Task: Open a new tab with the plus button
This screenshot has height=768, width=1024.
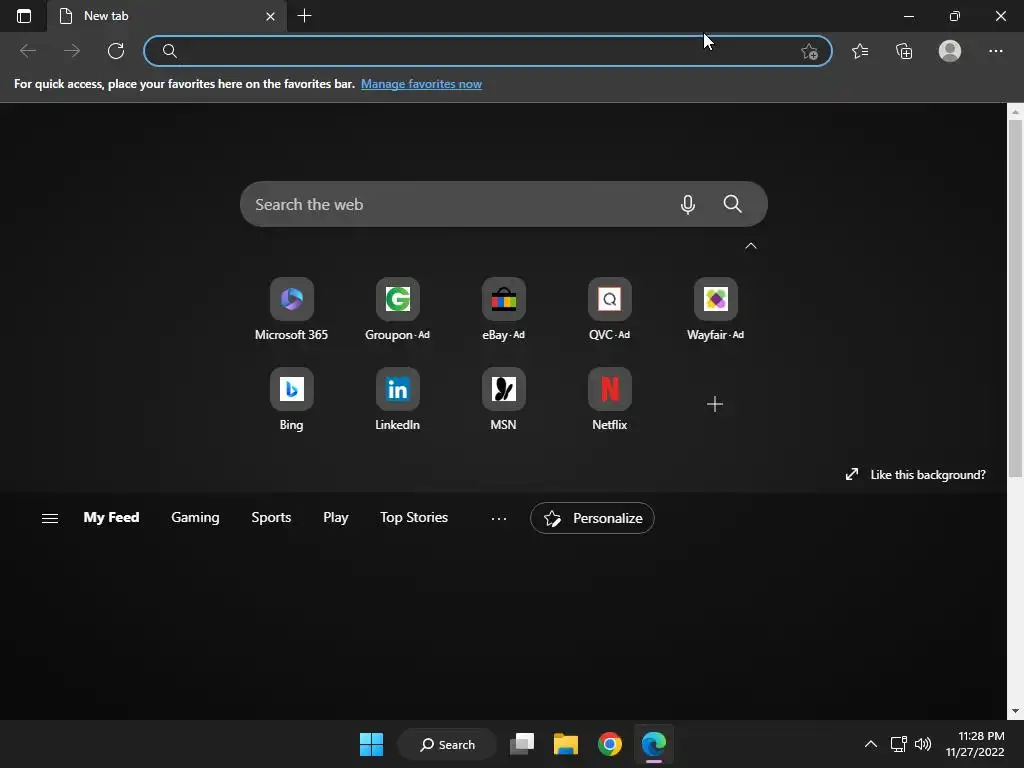Action: click(304, 16)
